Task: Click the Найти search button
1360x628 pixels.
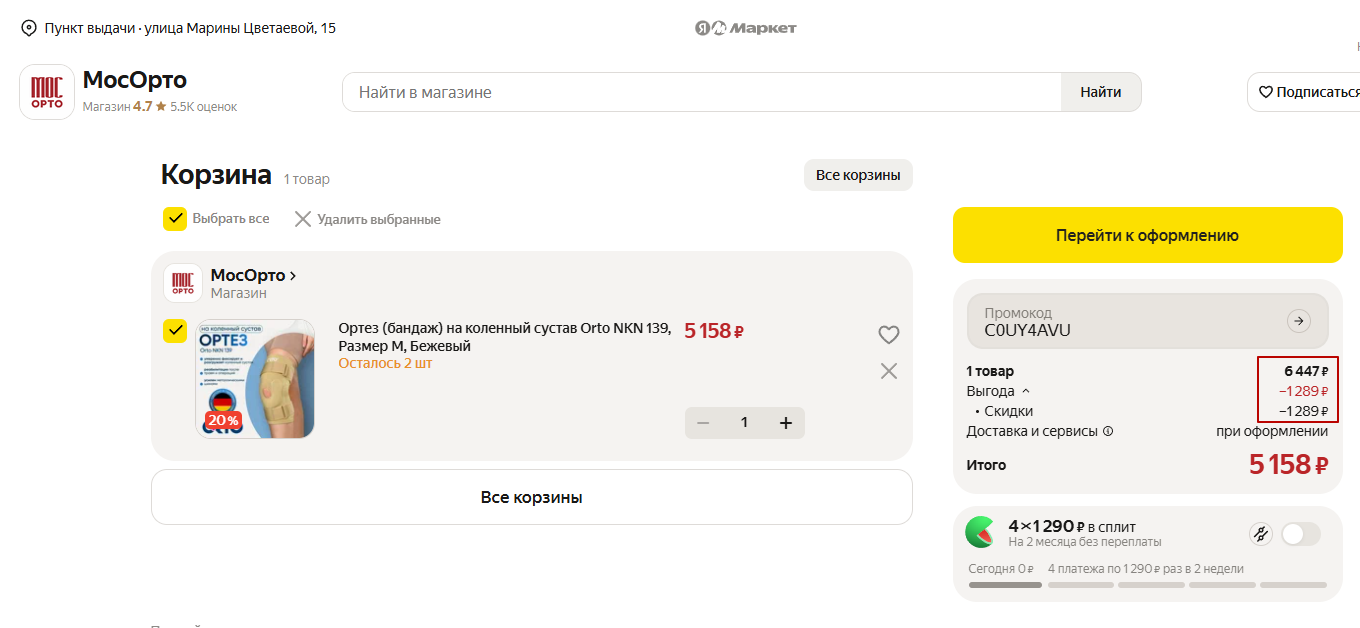Action: 1101,92
